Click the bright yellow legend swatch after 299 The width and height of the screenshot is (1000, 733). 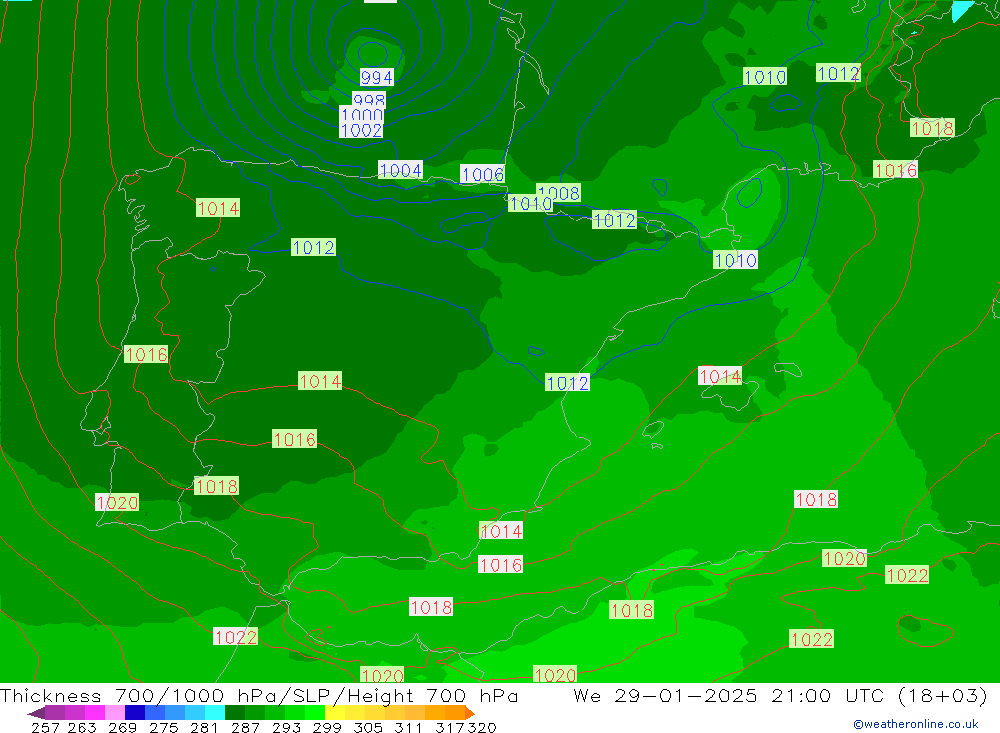pyautogui.click(x=335, y=713)
